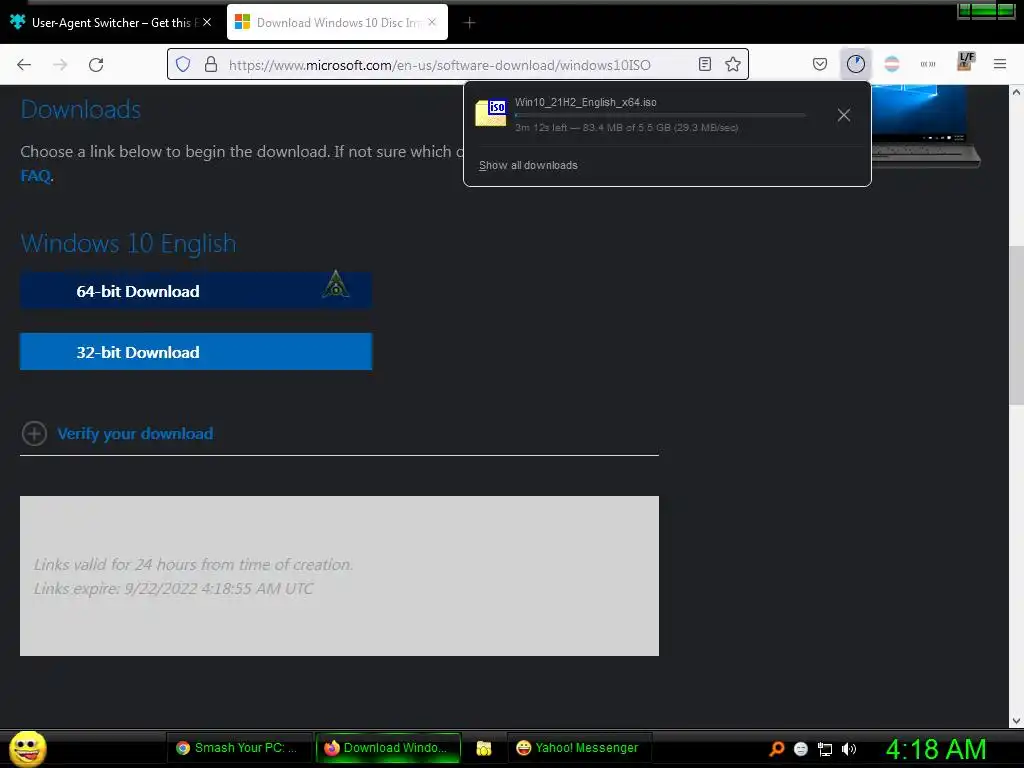Open the User-Agent Switcher extension icon
The image size is (1024, 768).
pyautogui.click(x=891, y=64)
